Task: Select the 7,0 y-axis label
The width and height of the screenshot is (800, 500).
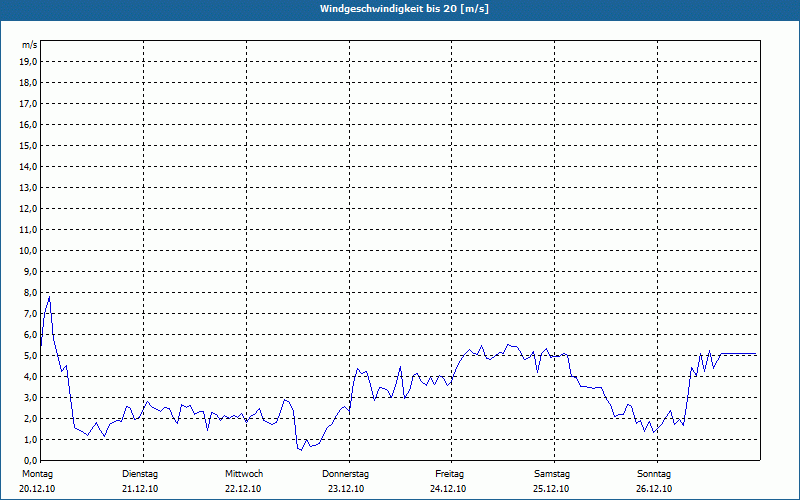Action: pos(30,314)
